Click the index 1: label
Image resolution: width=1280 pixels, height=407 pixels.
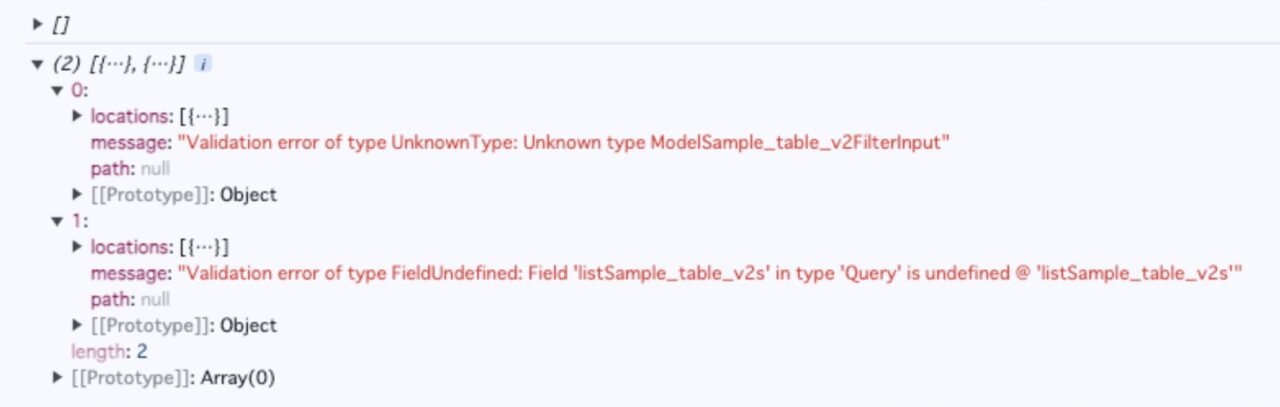click(79, 221)
